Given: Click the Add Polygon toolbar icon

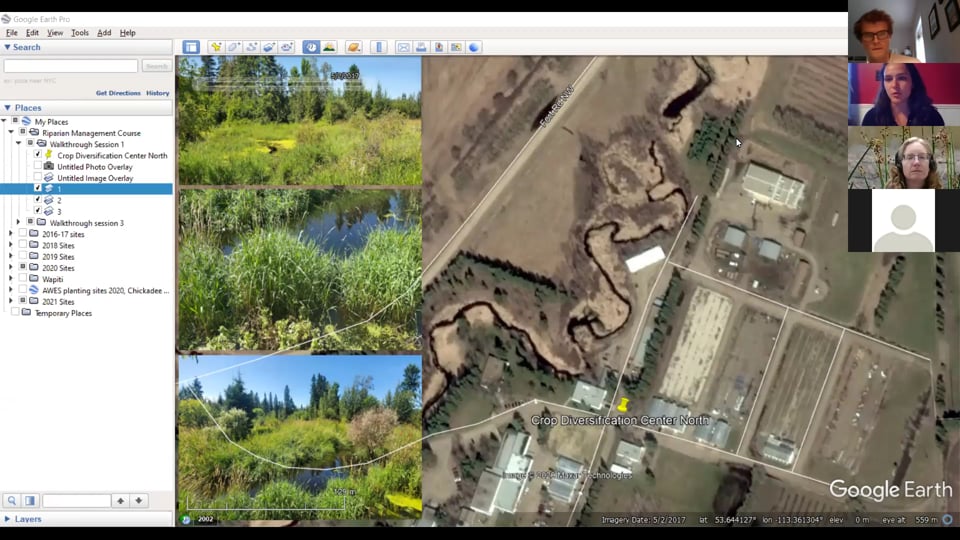Looking at the screenshot, I should tap(234, 47).
